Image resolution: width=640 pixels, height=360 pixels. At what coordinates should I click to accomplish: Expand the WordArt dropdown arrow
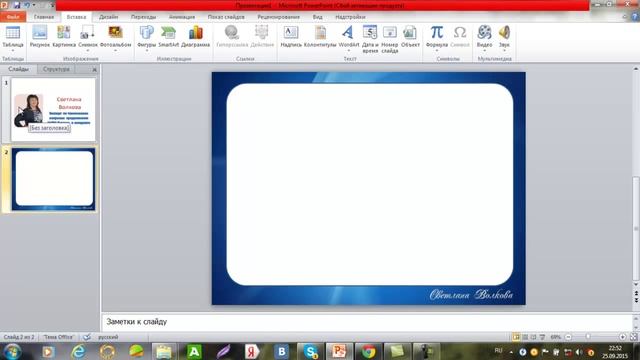(349, 51)
